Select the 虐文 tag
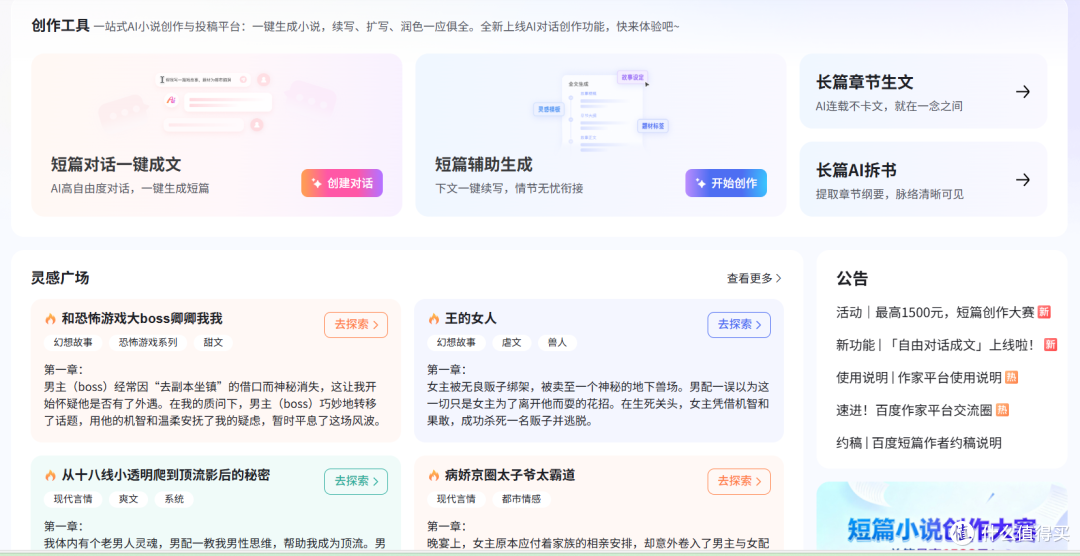The height and width of the screenshot is (556, 1080). (x=512, y=342)
